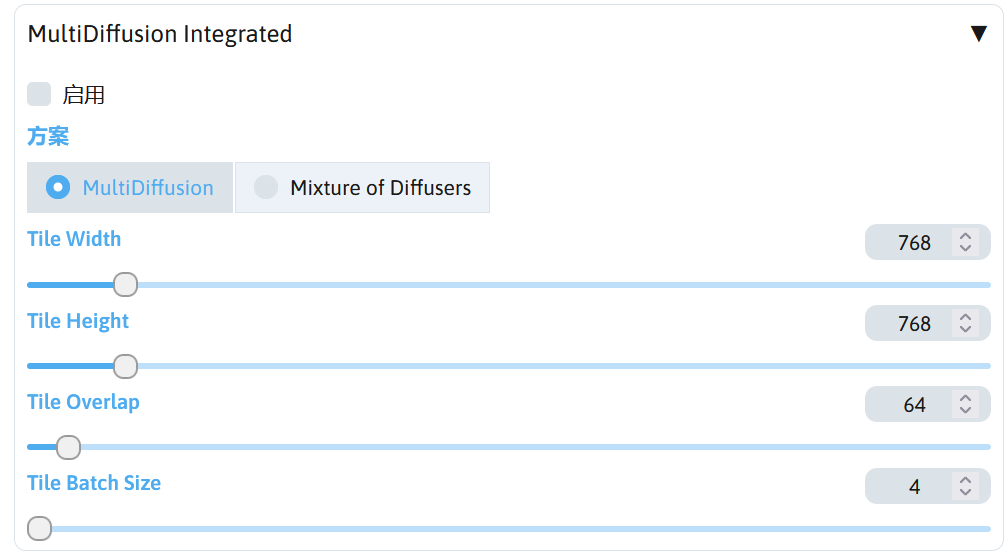Choose Mixture of Diffusers method
The height and width of the screenshot is (555, 1008).
[x=265, y=187]
